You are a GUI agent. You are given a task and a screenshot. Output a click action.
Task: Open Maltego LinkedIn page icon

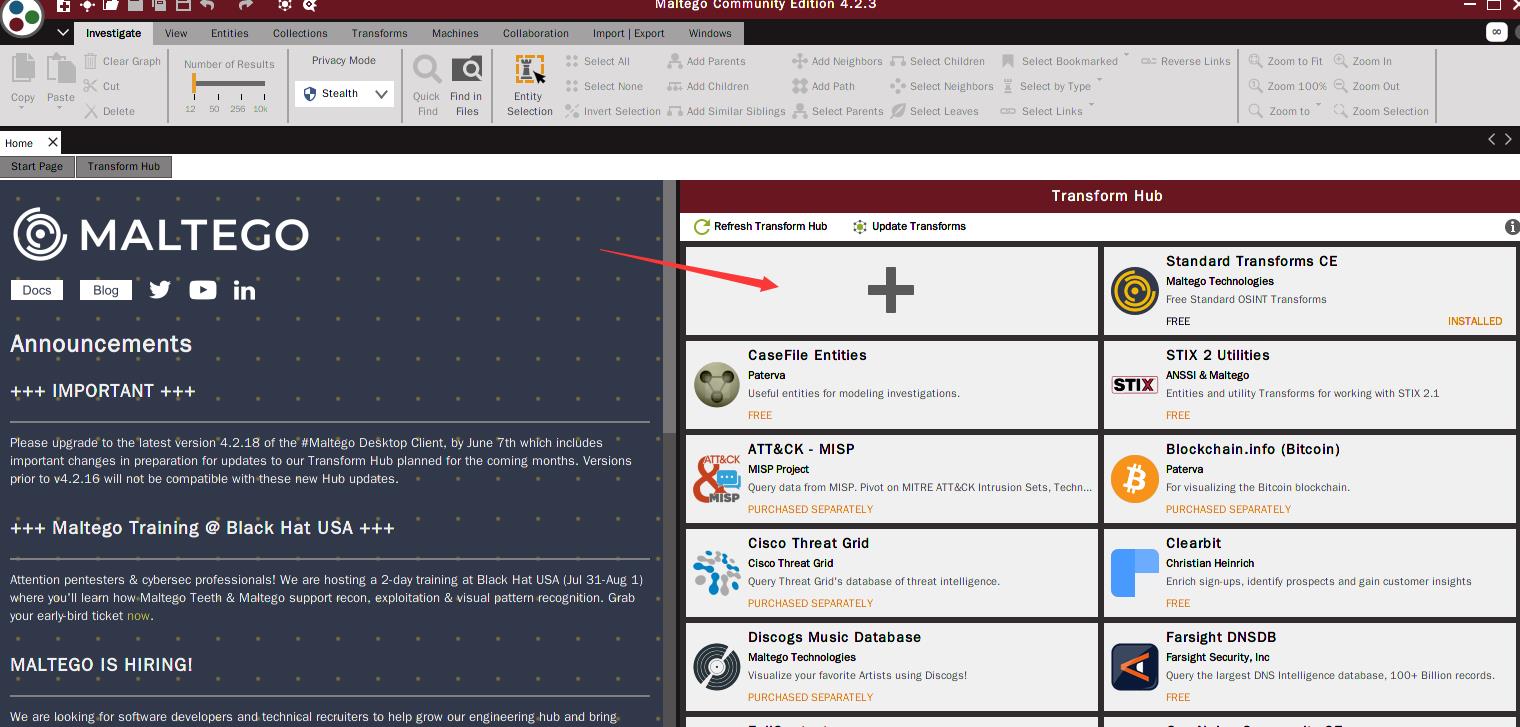tap(244, 290)
